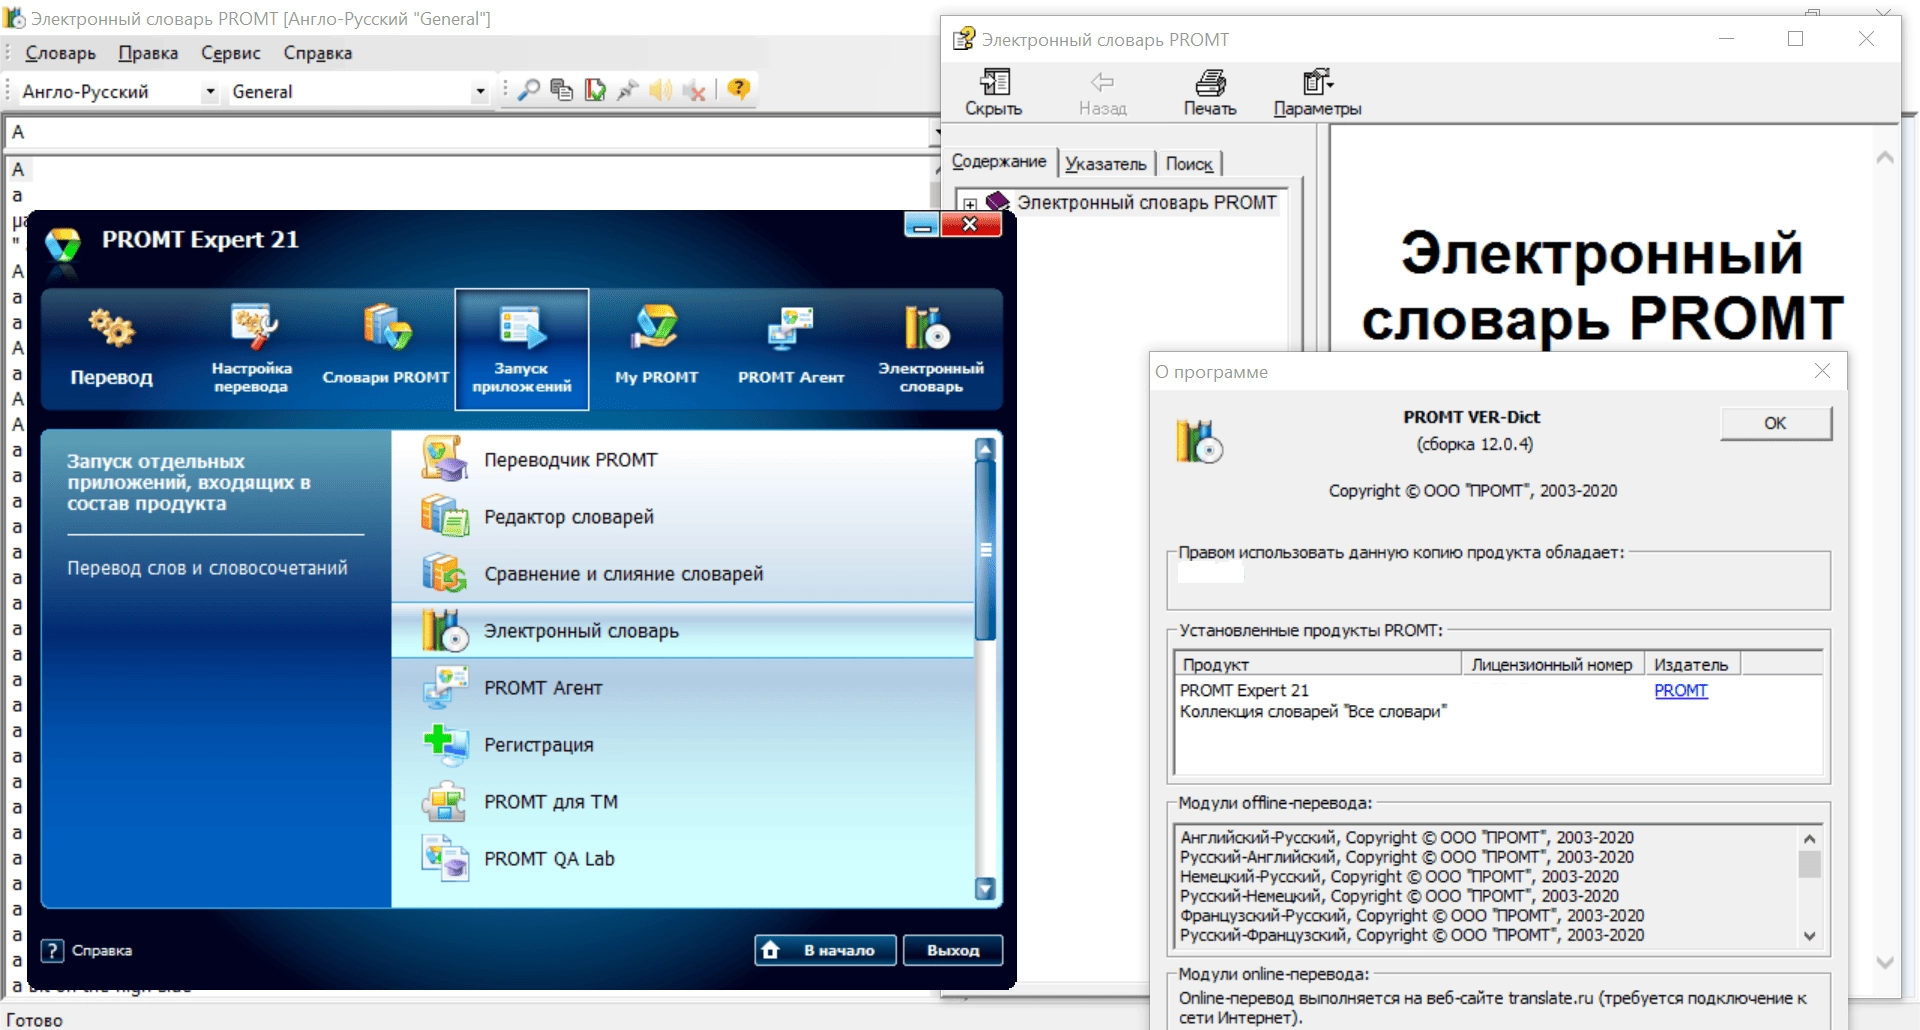
Task: Open Словари PROMT section
Action: coord(386,349)
